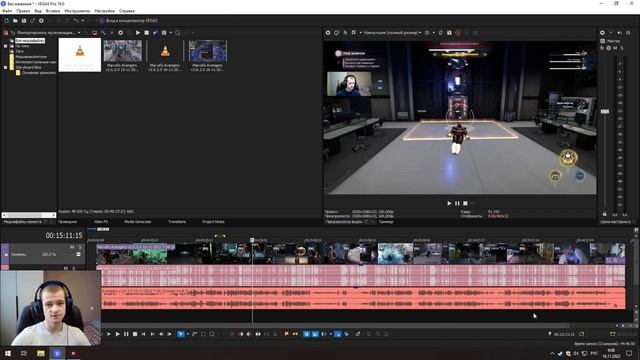Select the Tags media bin

pos(19,51)
